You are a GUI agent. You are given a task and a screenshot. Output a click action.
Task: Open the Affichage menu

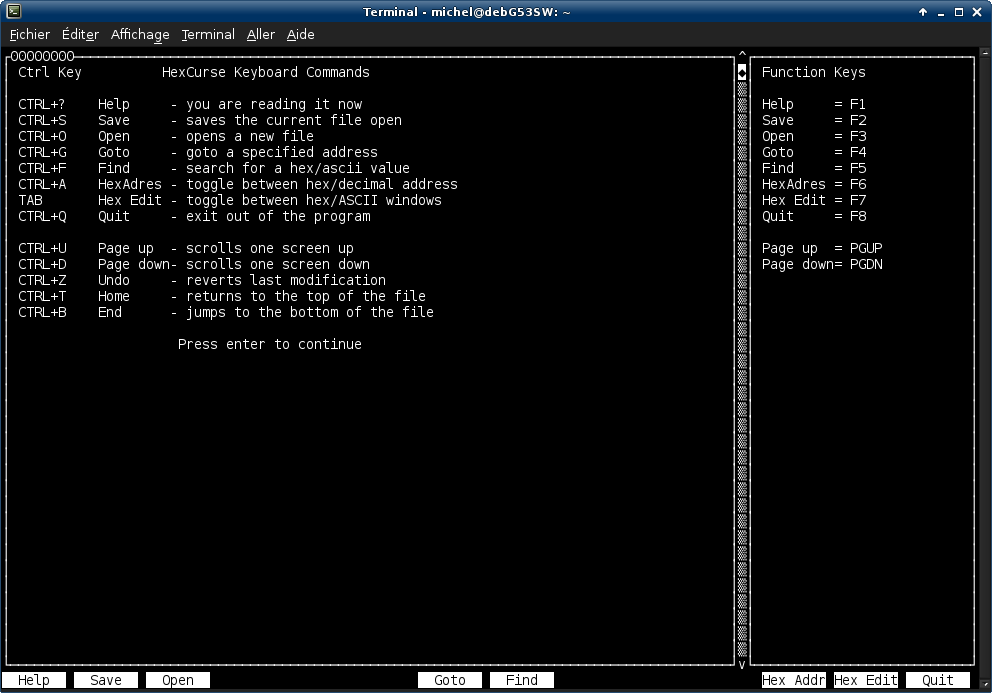coord(140,35)
